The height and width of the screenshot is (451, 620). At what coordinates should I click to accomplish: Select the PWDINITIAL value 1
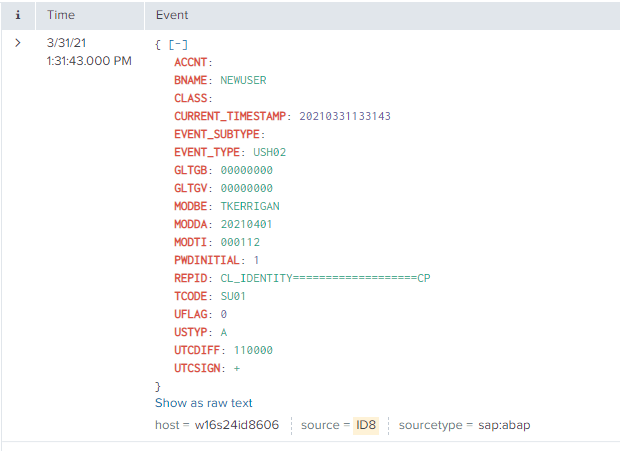point(255,260)
